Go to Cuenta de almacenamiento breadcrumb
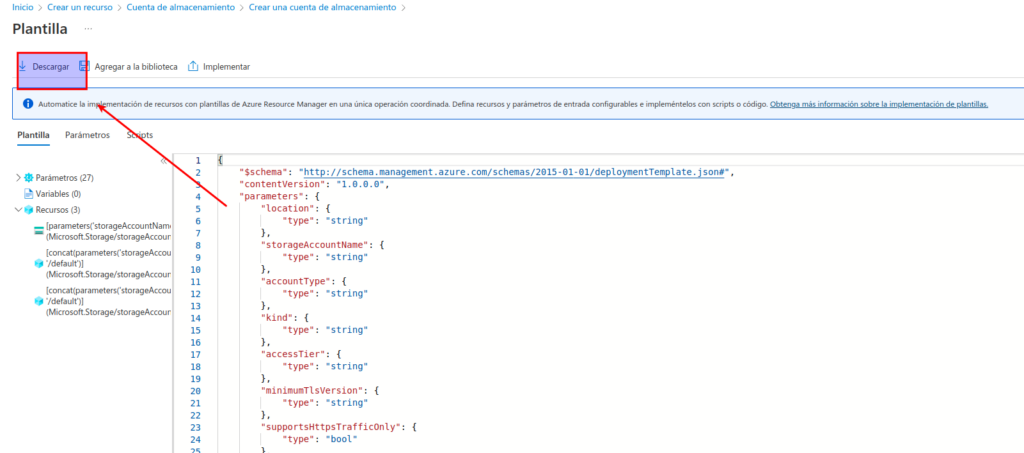This screenshot has width=1024, height=453. (x=180, y=7)
